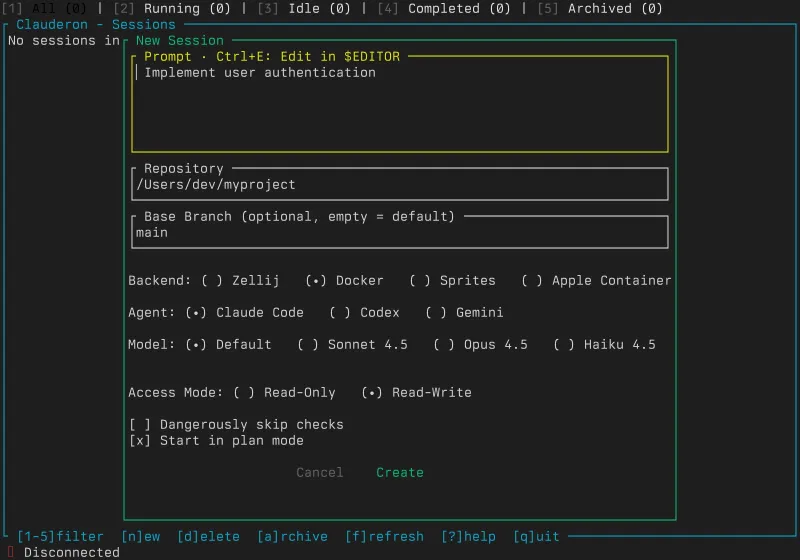Select the Default model option
The width and height of the screenshot is (800, 560).
pyautogui.click(x=228, y=345)
